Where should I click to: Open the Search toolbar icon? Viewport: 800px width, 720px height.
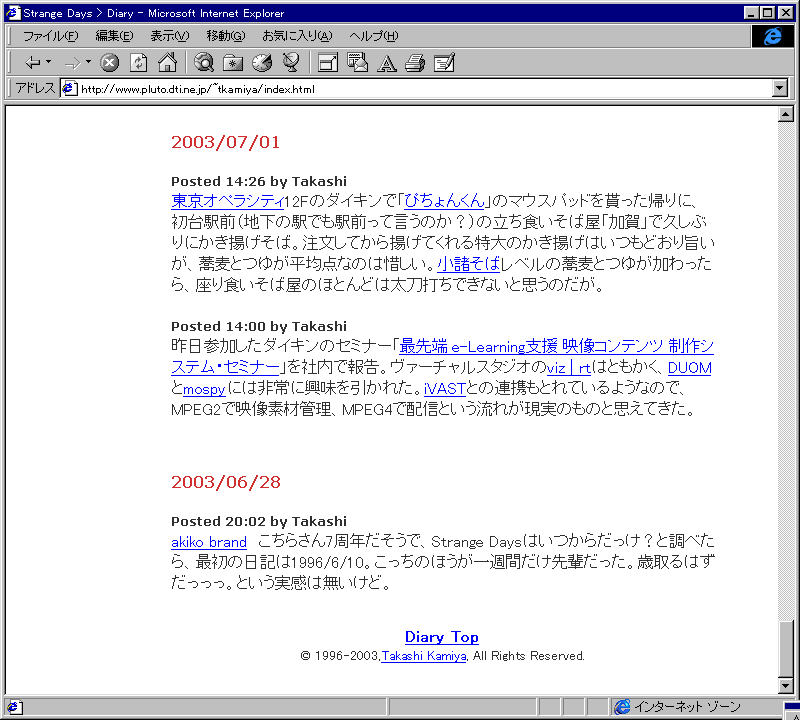(x=204, y=63)
